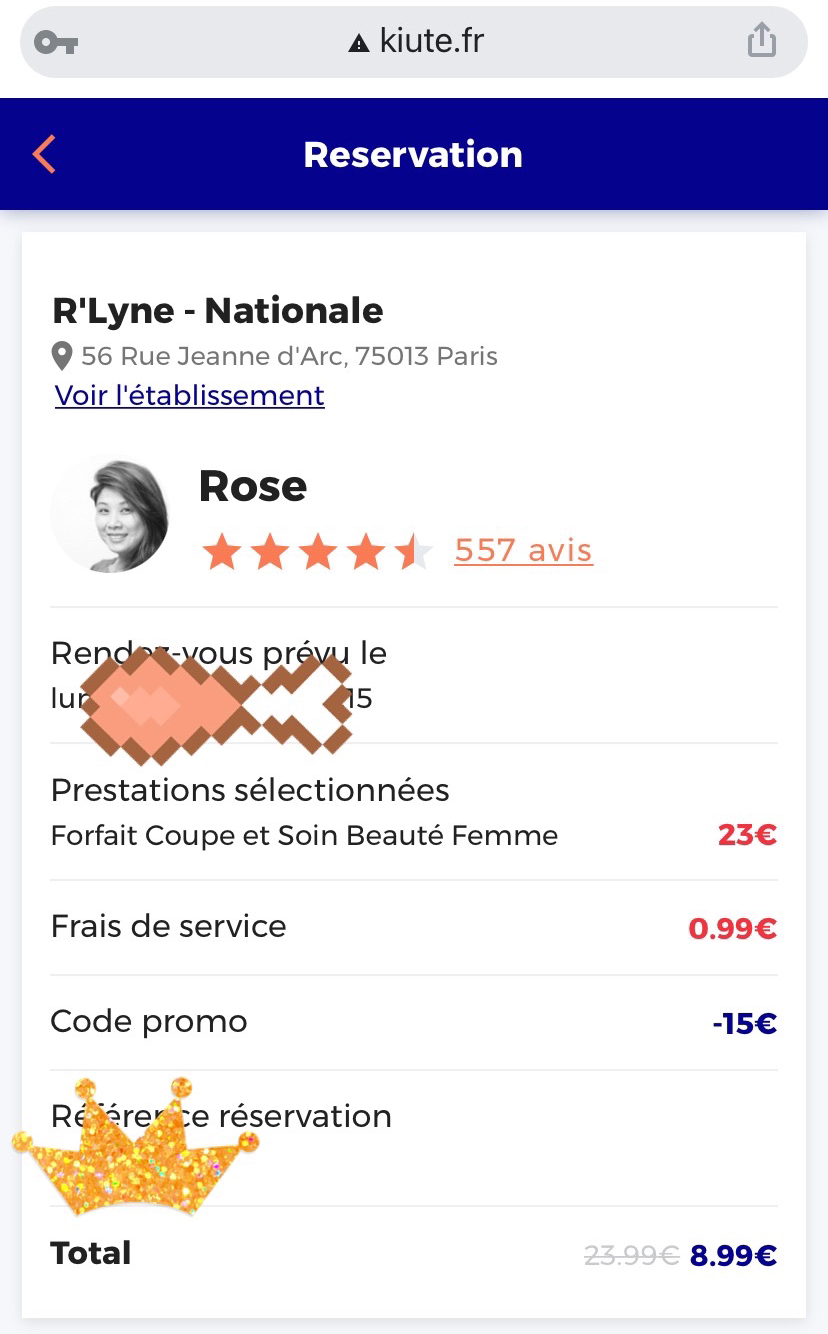Tap the pixelated sticker covering the date
This screenshot has height=1334, width=828.
216,700
